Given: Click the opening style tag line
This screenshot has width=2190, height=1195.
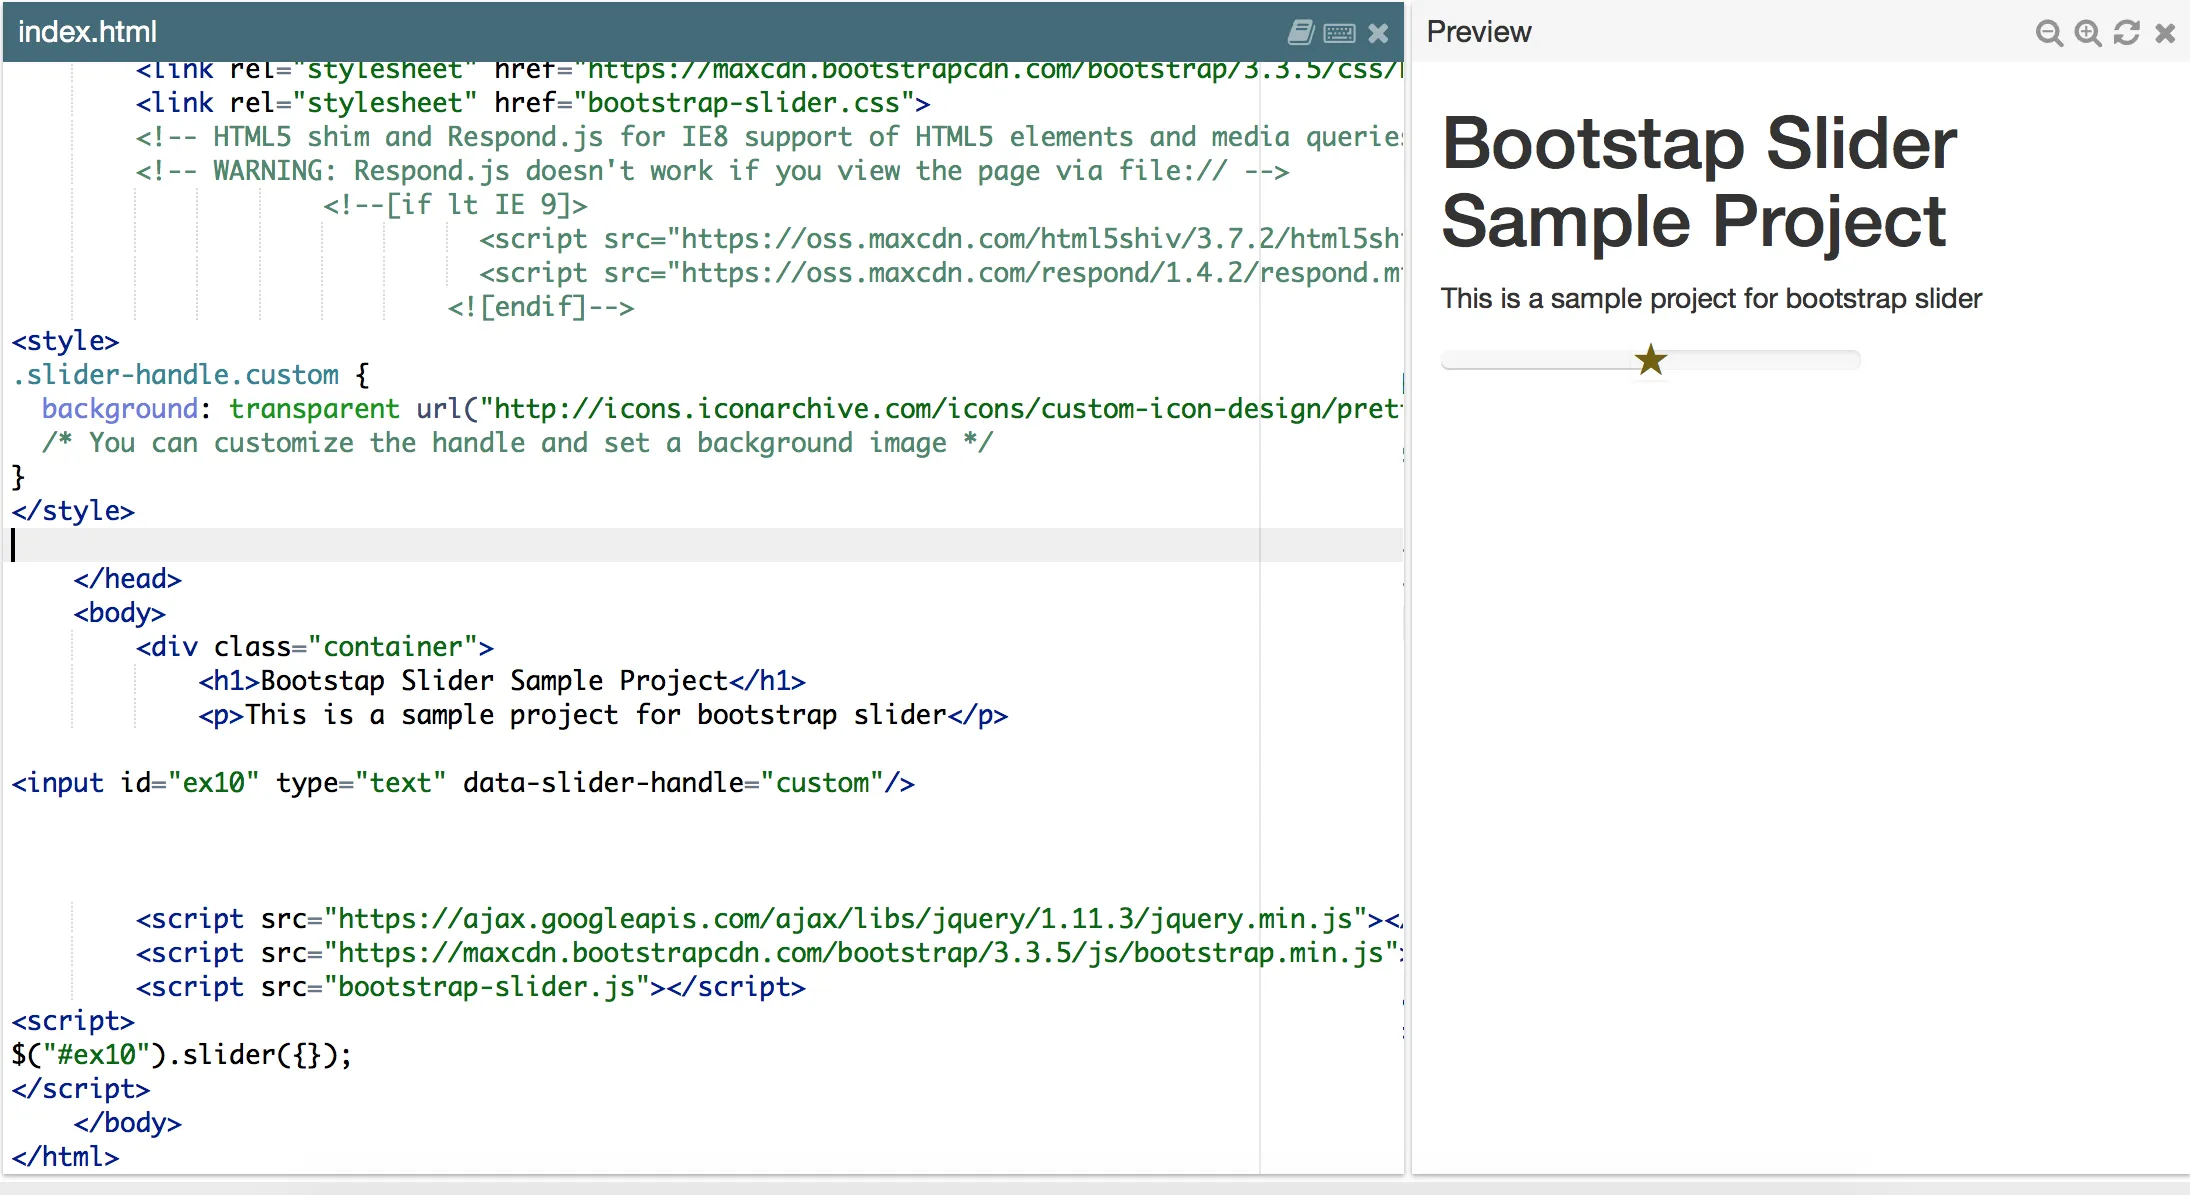Looking at the screenshot, I should (x=66, y=341).
